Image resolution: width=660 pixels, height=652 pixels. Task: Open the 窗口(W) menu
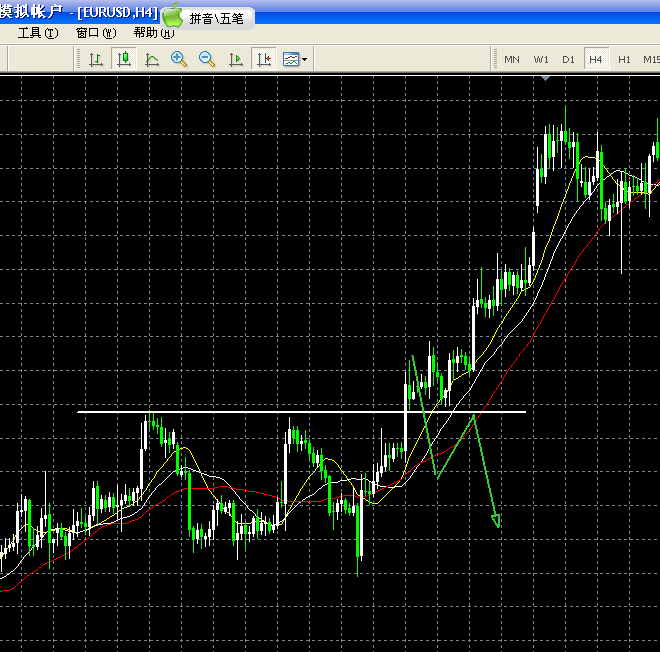pyautogui.click(x=96, y=33)
